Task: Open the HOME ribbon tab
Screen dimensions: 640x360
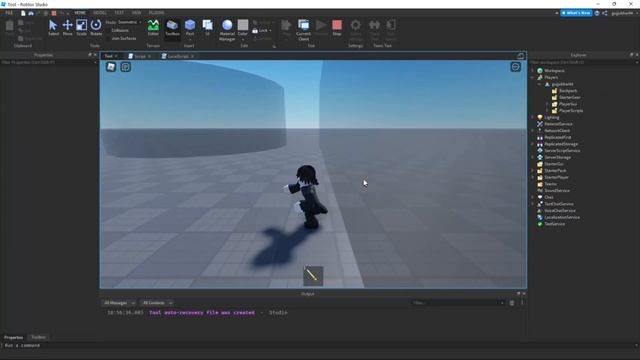Action: [x=80, y=13]
